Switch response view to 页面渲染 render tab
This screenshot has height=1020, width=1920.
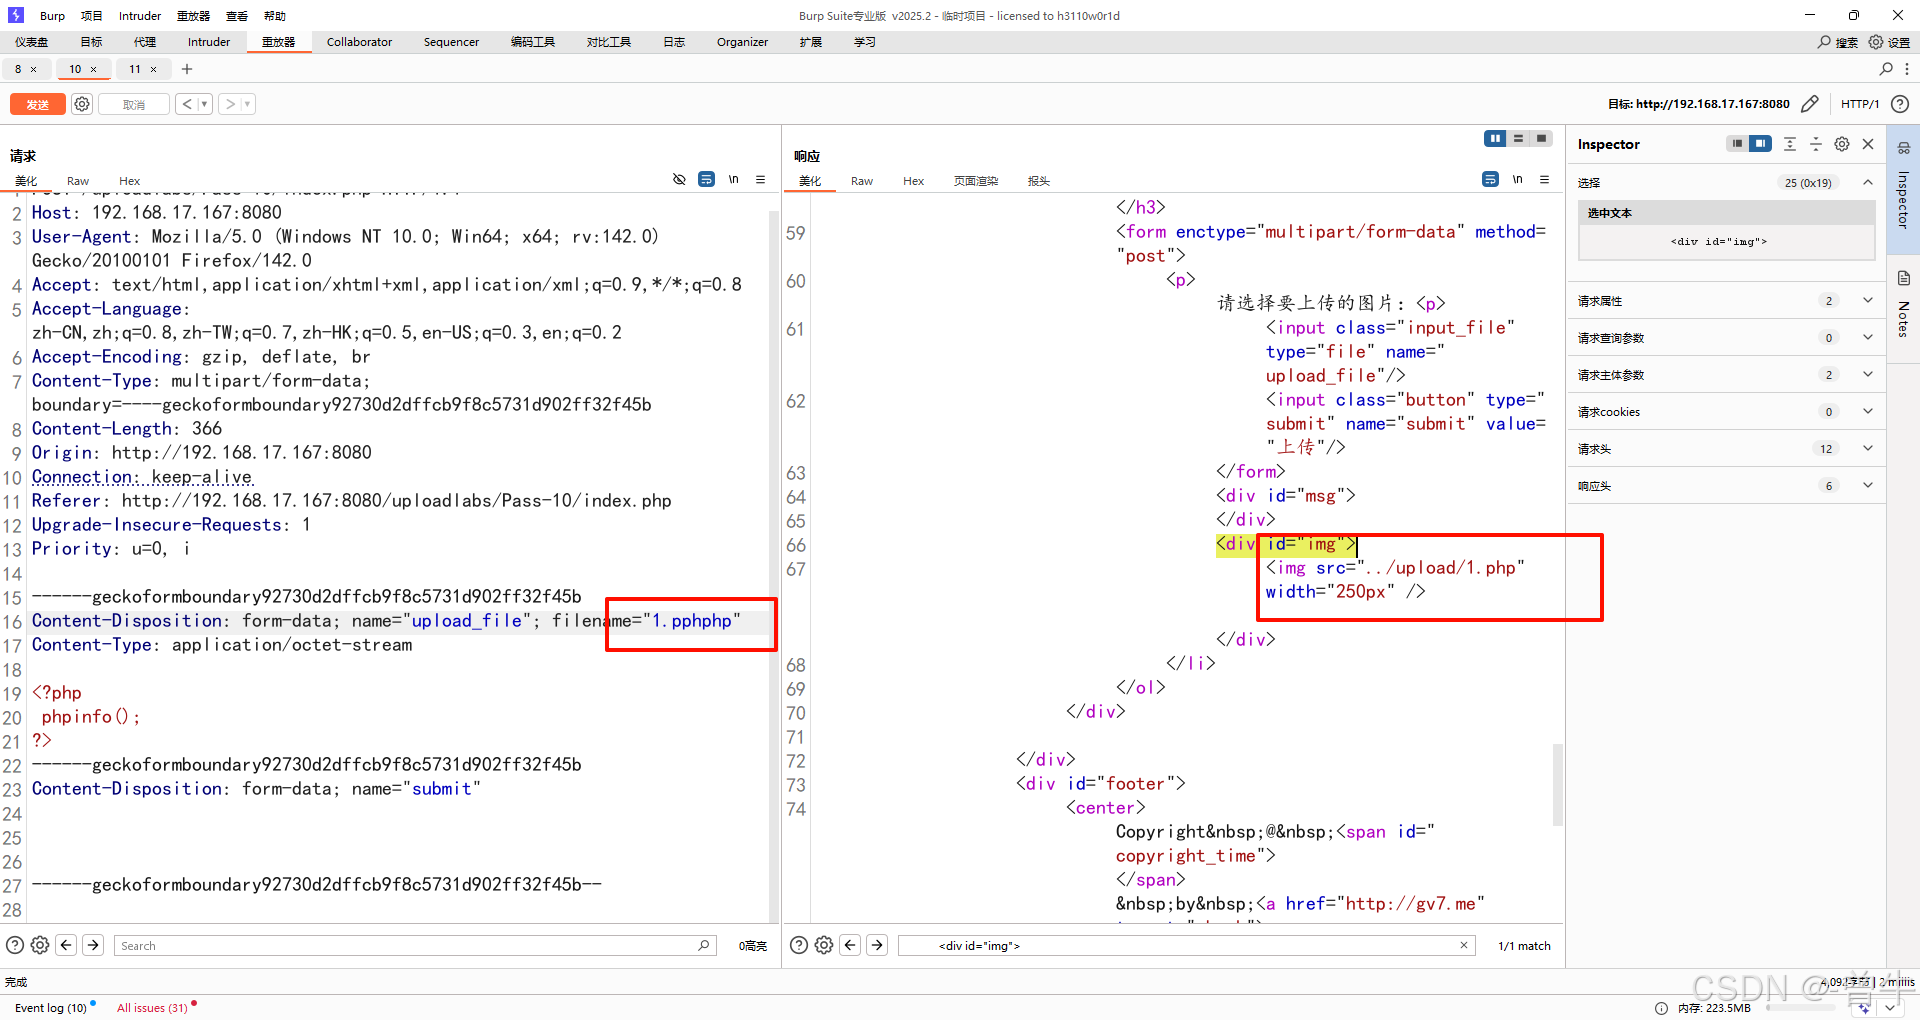click(x=975, y=181)
